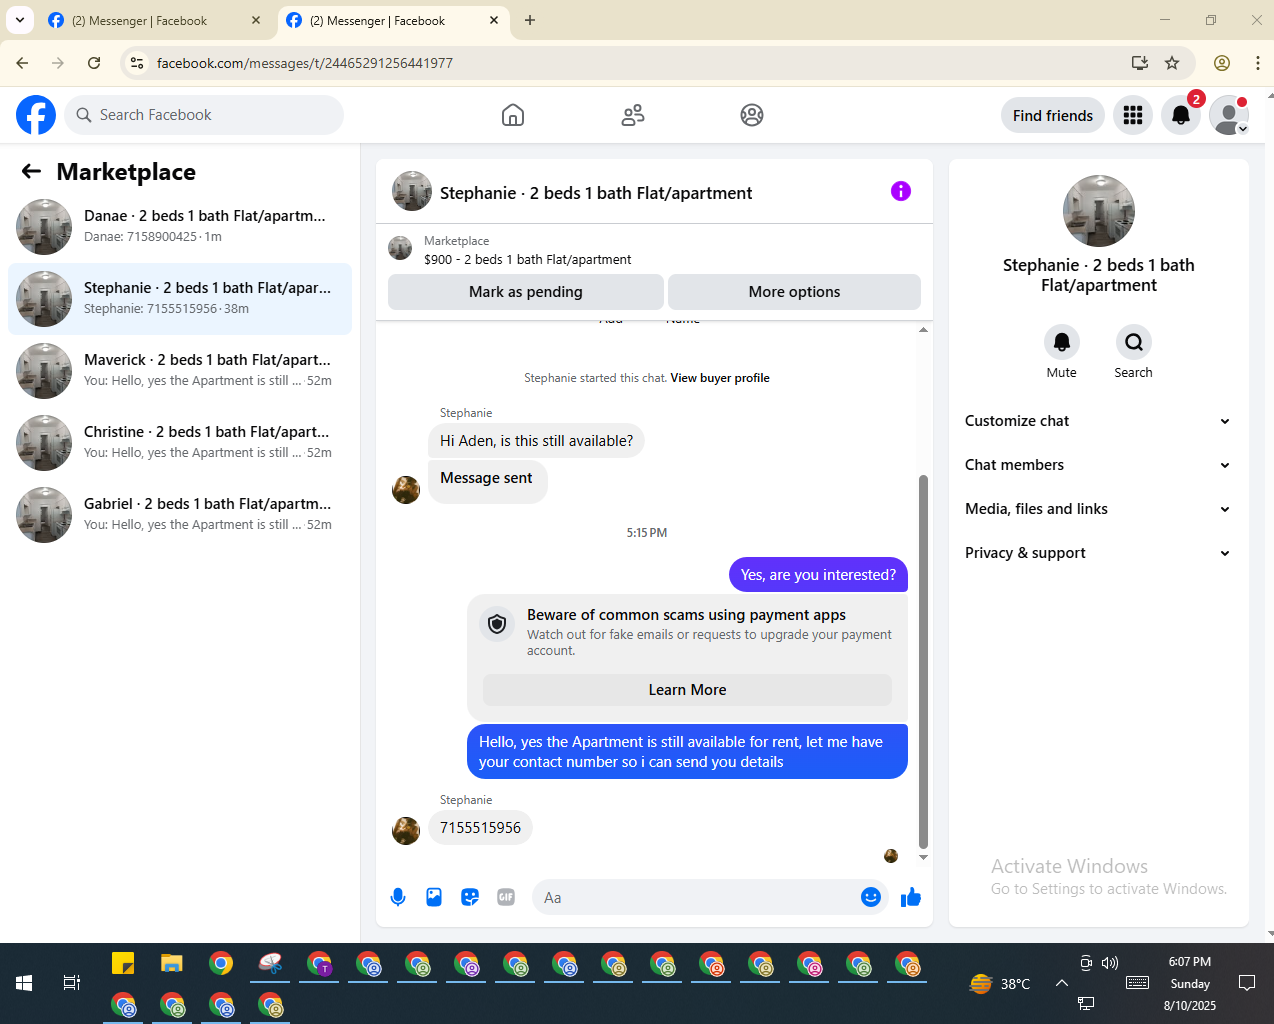Open the account profile avatar menu
Screen dimensions: 1274x1024
(x=1229, y=115)
